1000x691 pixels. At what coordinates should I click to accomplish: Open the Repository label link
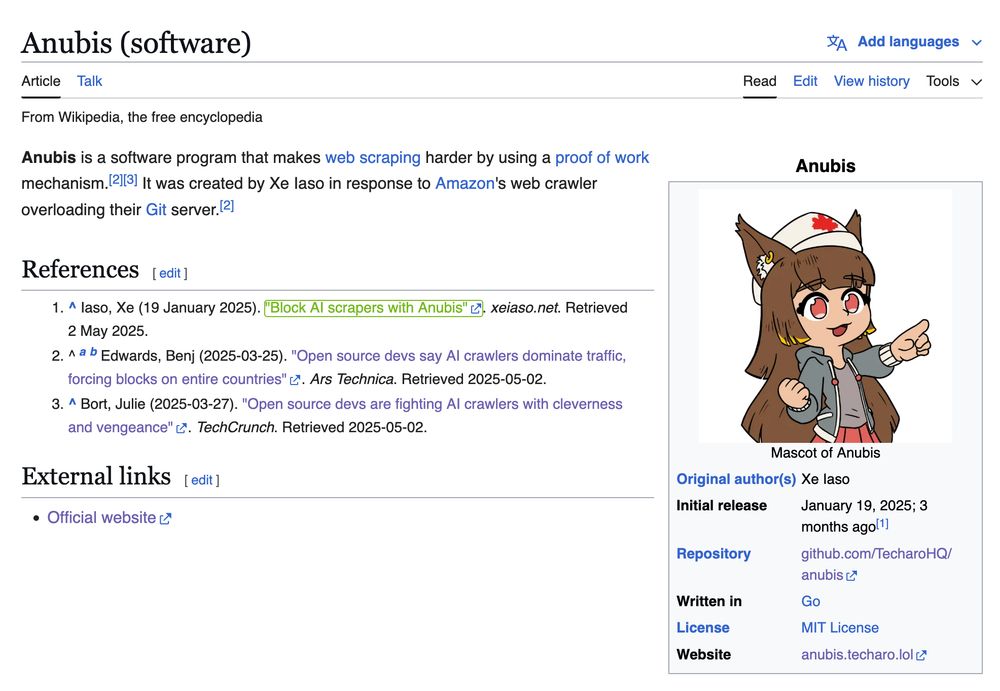point(714,554)
